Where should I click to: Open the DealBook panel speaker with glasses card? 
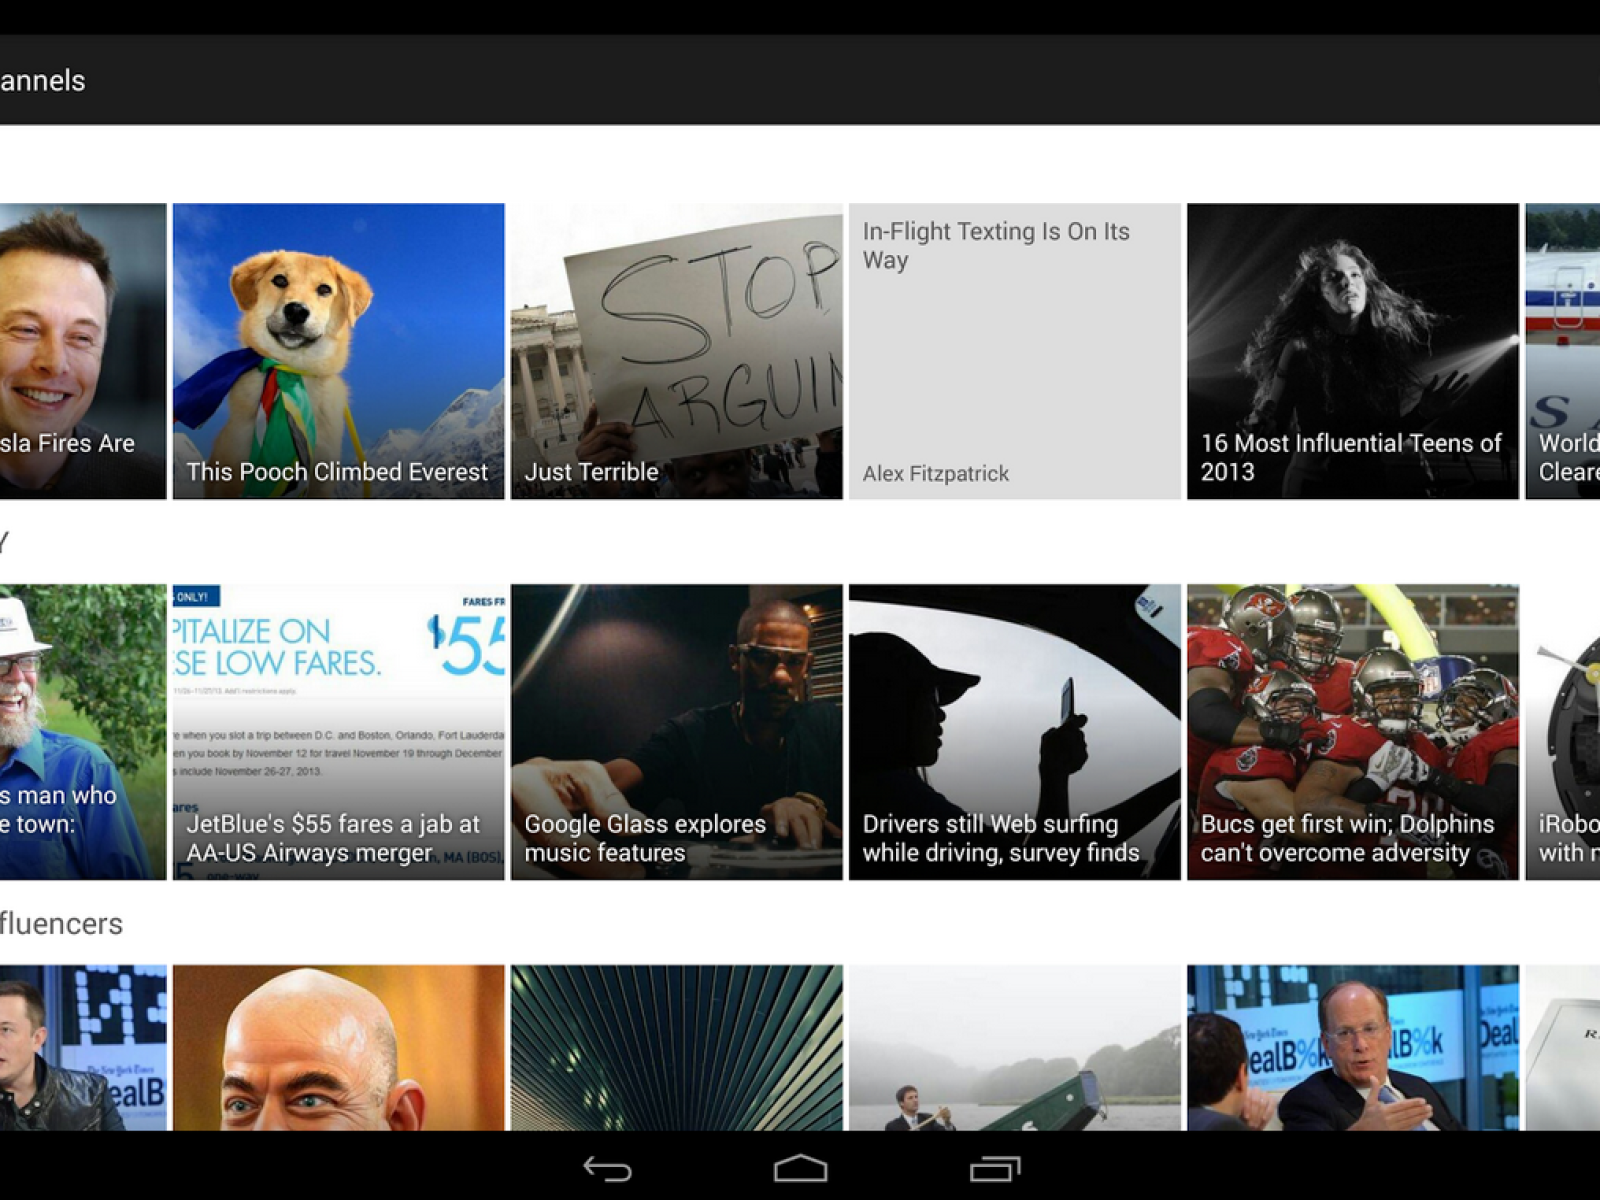tap(1352, 1047)
